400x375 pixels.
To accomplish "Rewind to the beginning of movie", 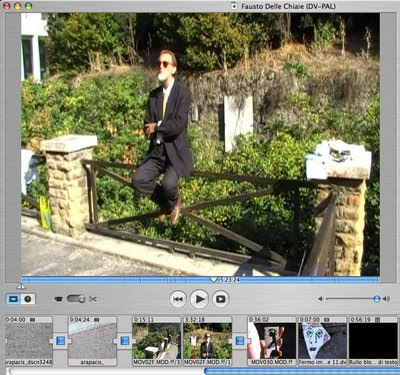I will click(178, 299).
